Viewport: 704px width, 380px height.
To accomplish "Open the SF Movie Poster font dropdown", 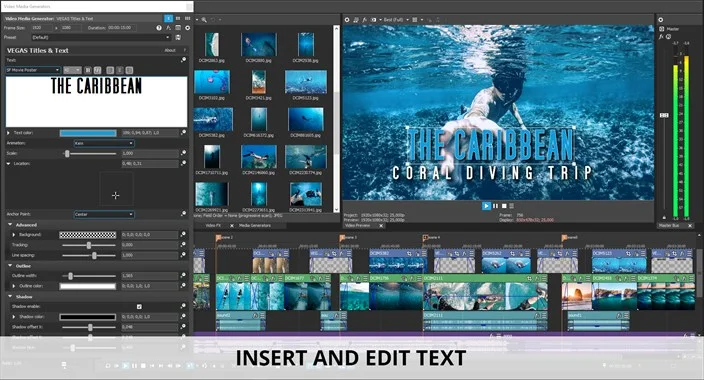I will pyautogui.click(x=33, y=70).
